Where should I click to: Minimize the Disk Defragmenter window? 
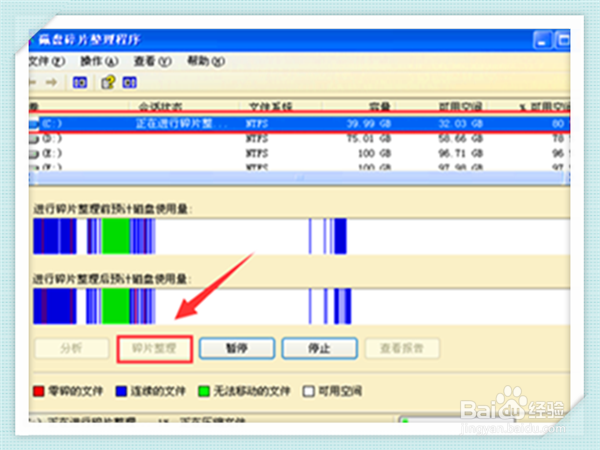[x=542, y=41]
